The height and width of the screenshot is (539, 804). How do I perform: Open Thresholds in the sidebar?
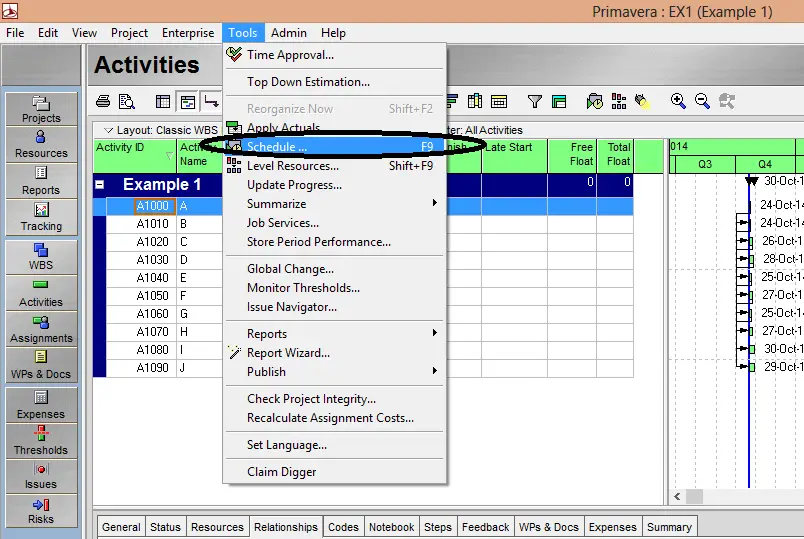point(41,441)
